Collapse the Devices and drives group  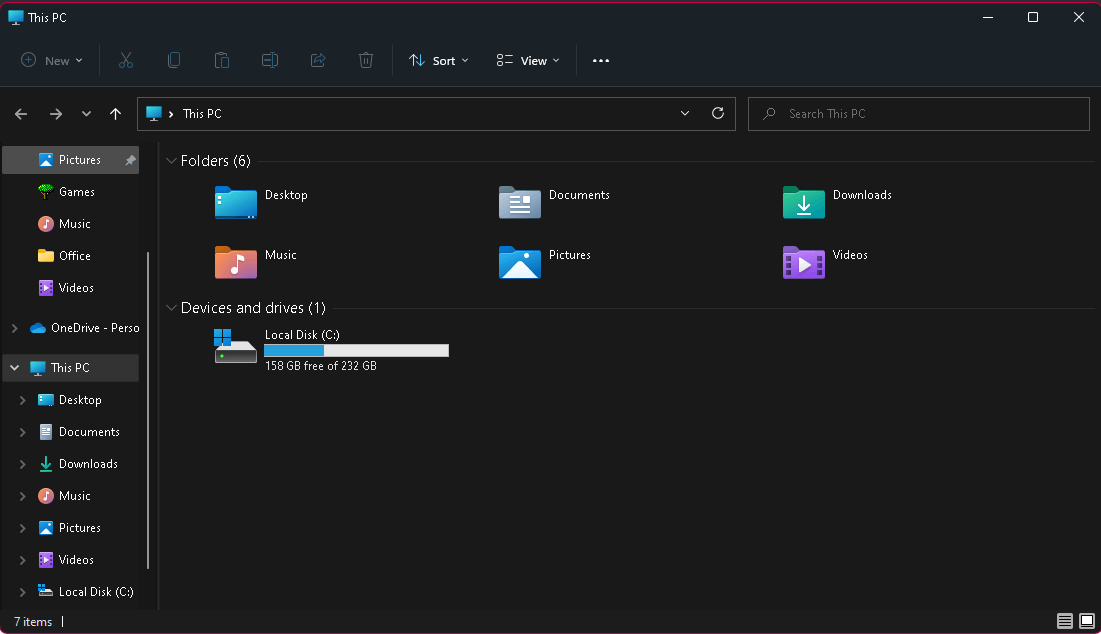coord(171,308)
